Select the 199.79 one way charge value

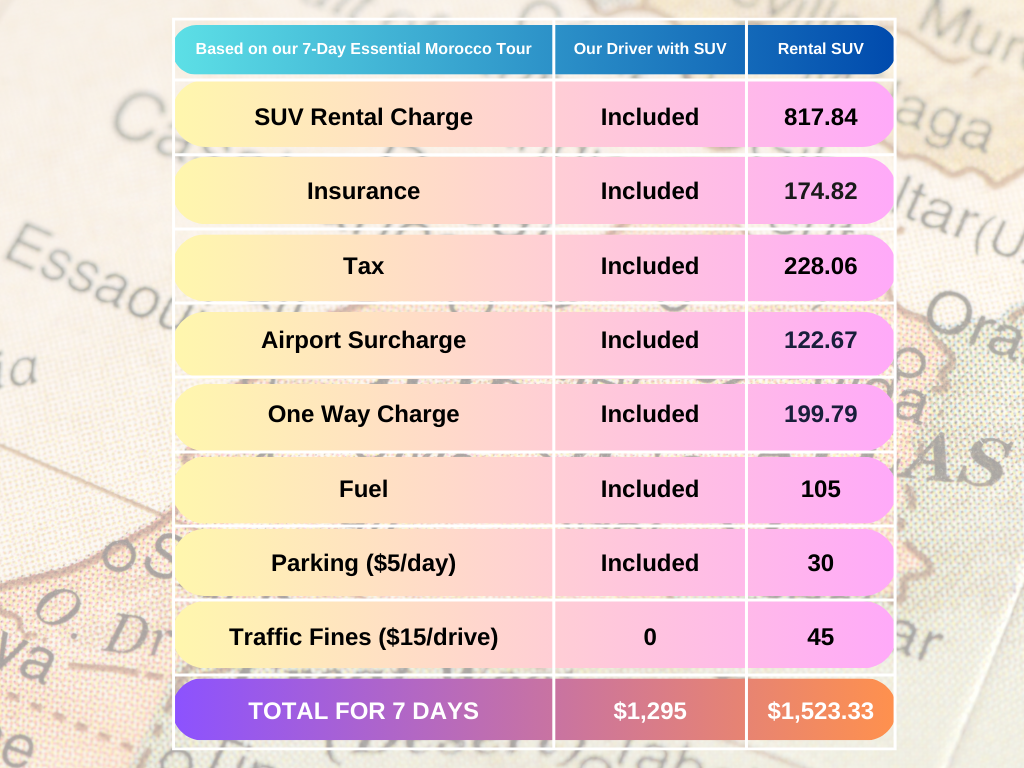point(820,414)
